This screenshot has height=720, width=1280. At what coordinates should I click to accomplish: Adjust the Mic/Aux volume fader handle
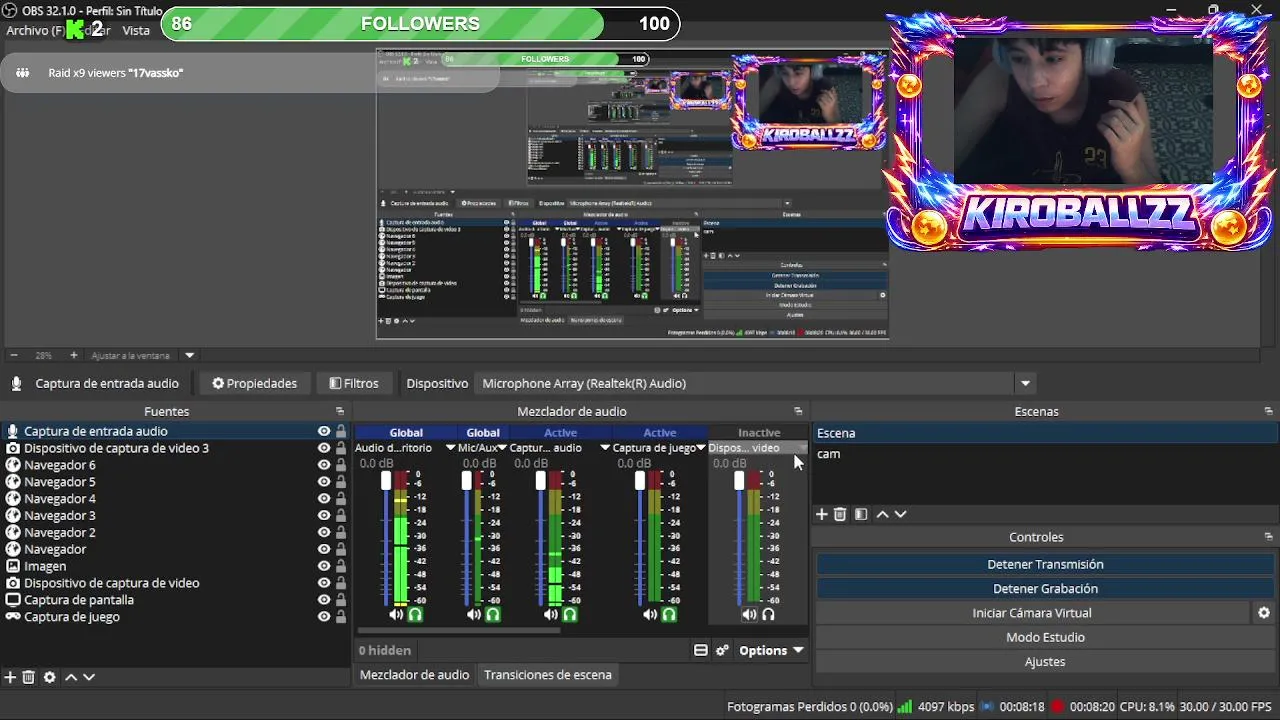click(x=466, y=481)
